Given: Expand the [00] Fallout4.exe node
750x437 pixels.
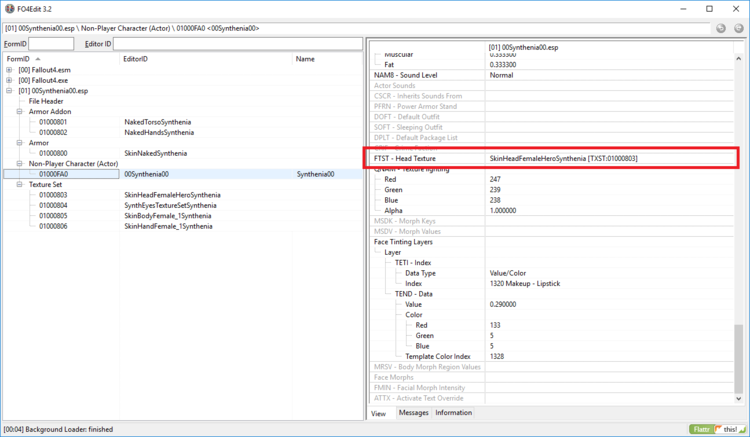Looking at the screenshot, I should 9,80.
